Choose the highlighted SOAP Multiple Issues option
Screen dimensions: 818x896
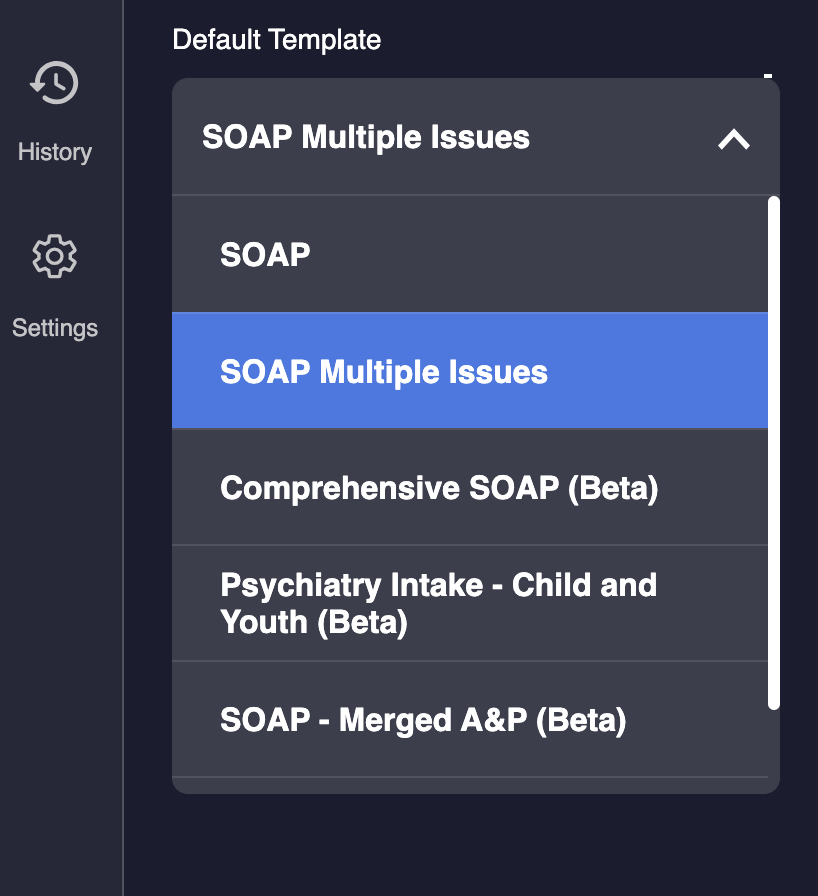(x=384, y=373)
